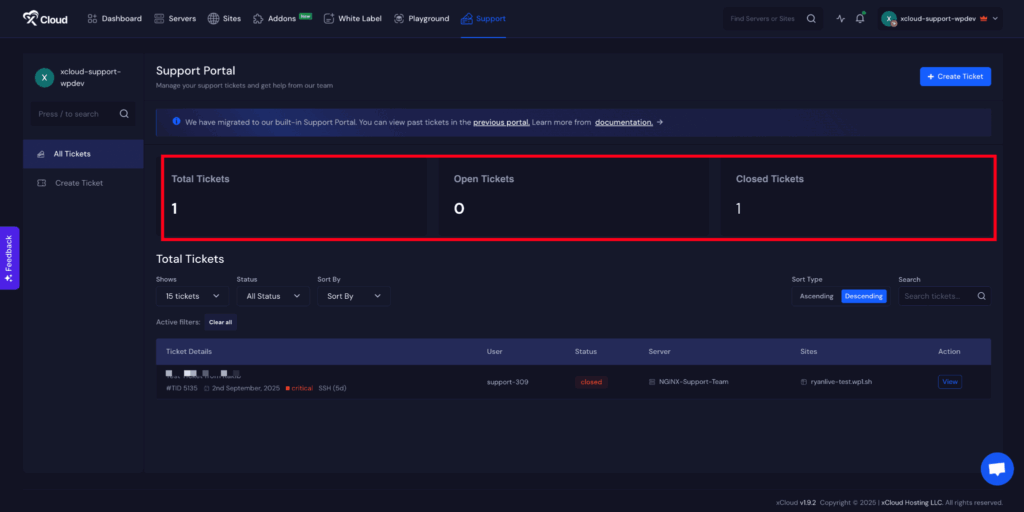Viewport: 1024px width, 512px height.
Task: Open the live chat bubble icon
Action: tap(996, 468)
